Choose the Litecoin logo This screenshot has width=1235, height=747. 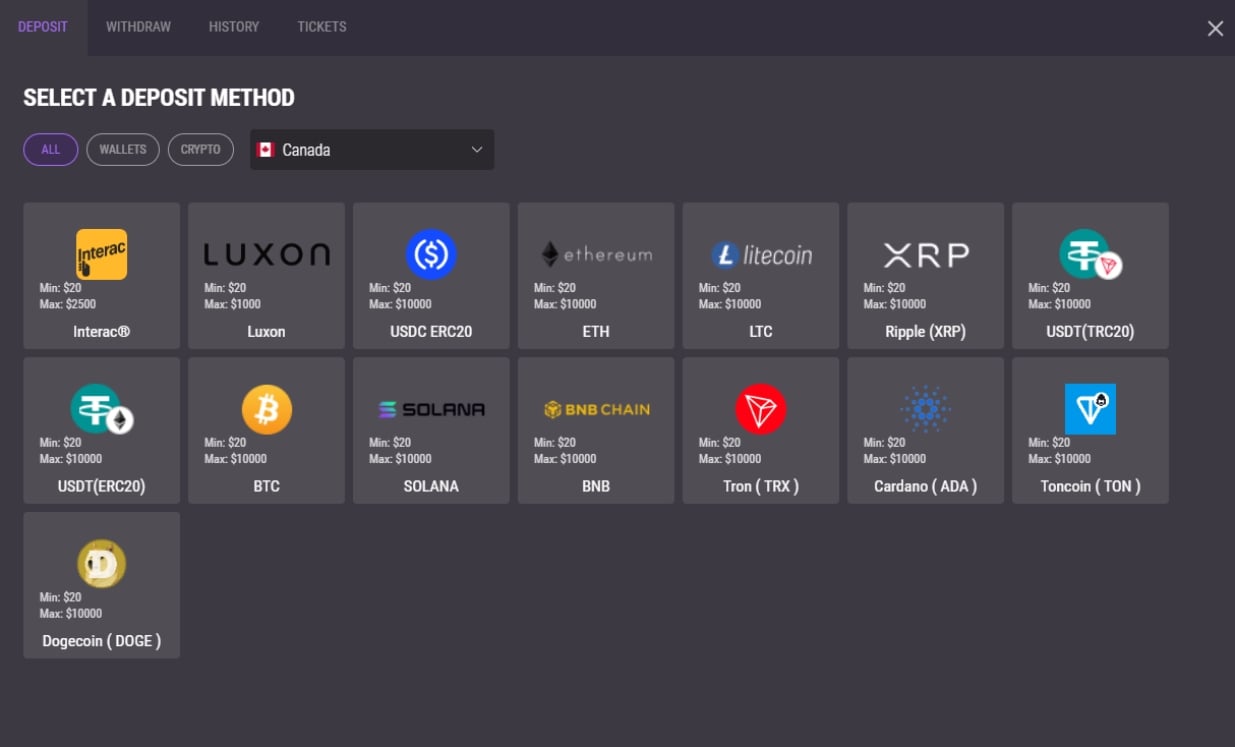click(x=761, y=255)
